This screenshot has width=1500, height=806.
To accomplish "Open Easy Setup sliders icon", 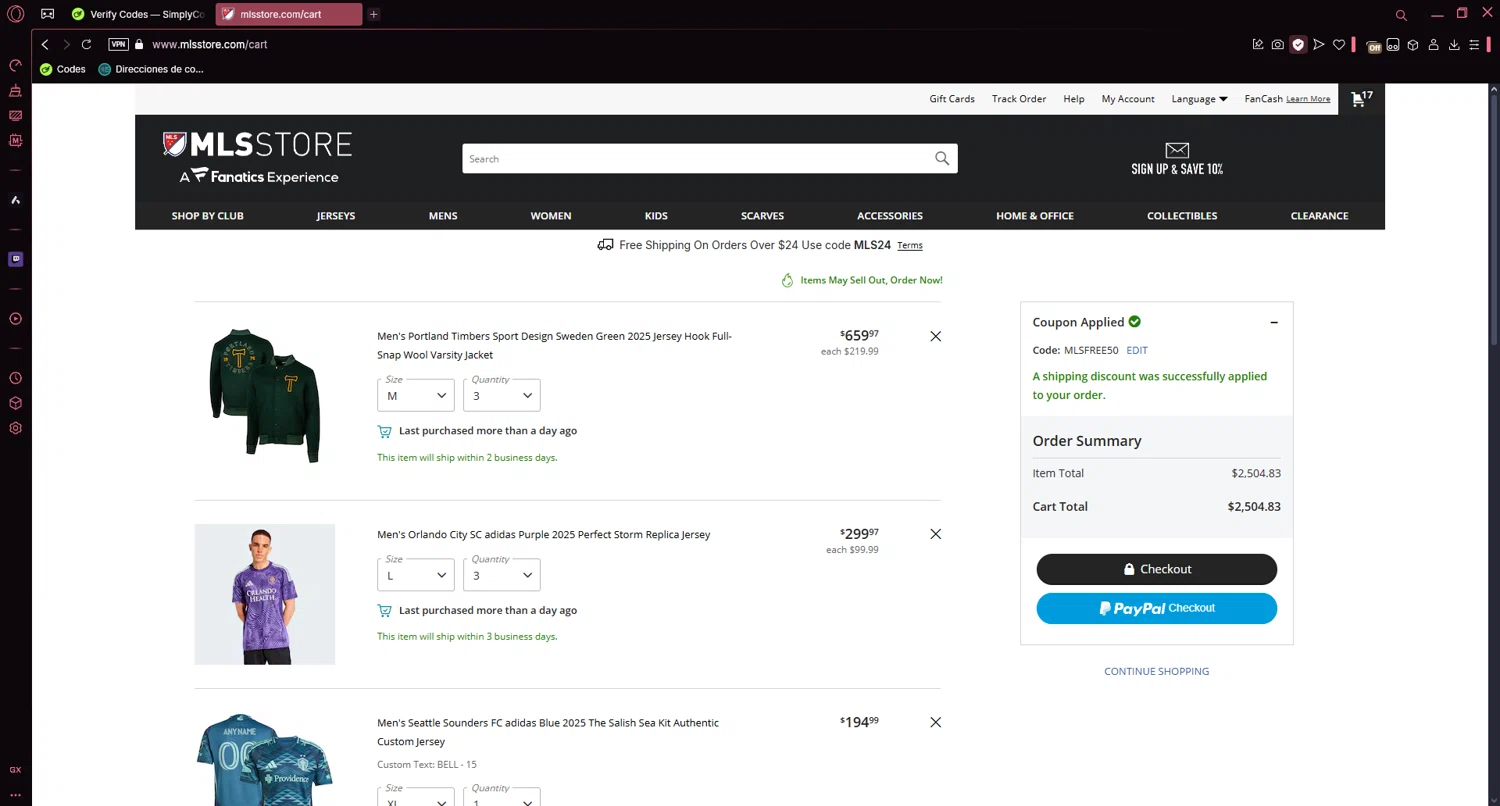I will click(x=1474, y=44).
